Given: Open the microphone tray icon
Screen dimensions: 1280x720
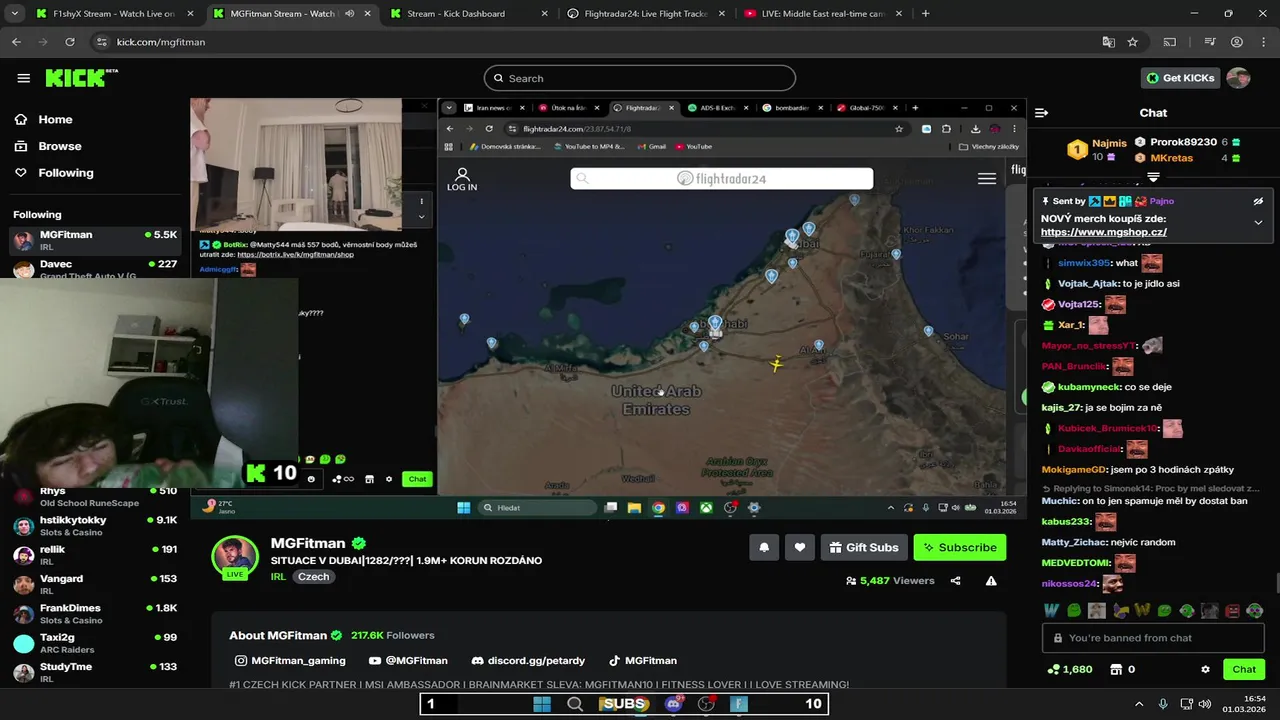Looking at the screenshot, I should [x=1162, y=704].
